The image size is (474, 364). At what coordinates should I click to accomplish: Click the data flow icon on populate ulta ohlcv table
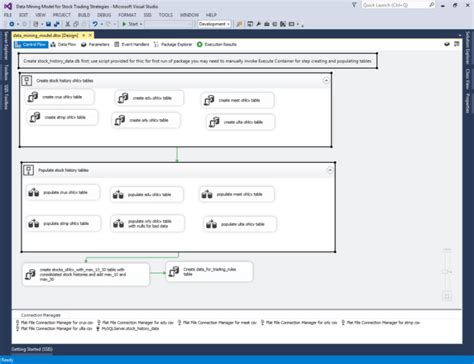coord(211,224)
